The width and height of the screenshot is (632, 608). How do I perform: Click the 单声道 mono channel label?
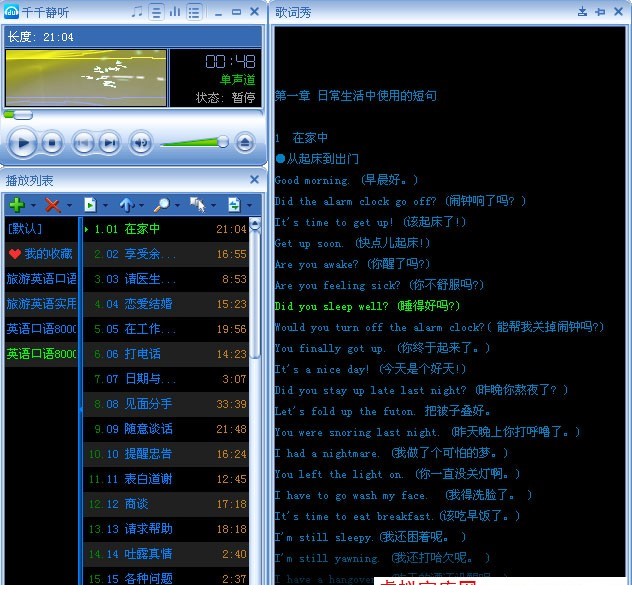[x=238, y=79]
